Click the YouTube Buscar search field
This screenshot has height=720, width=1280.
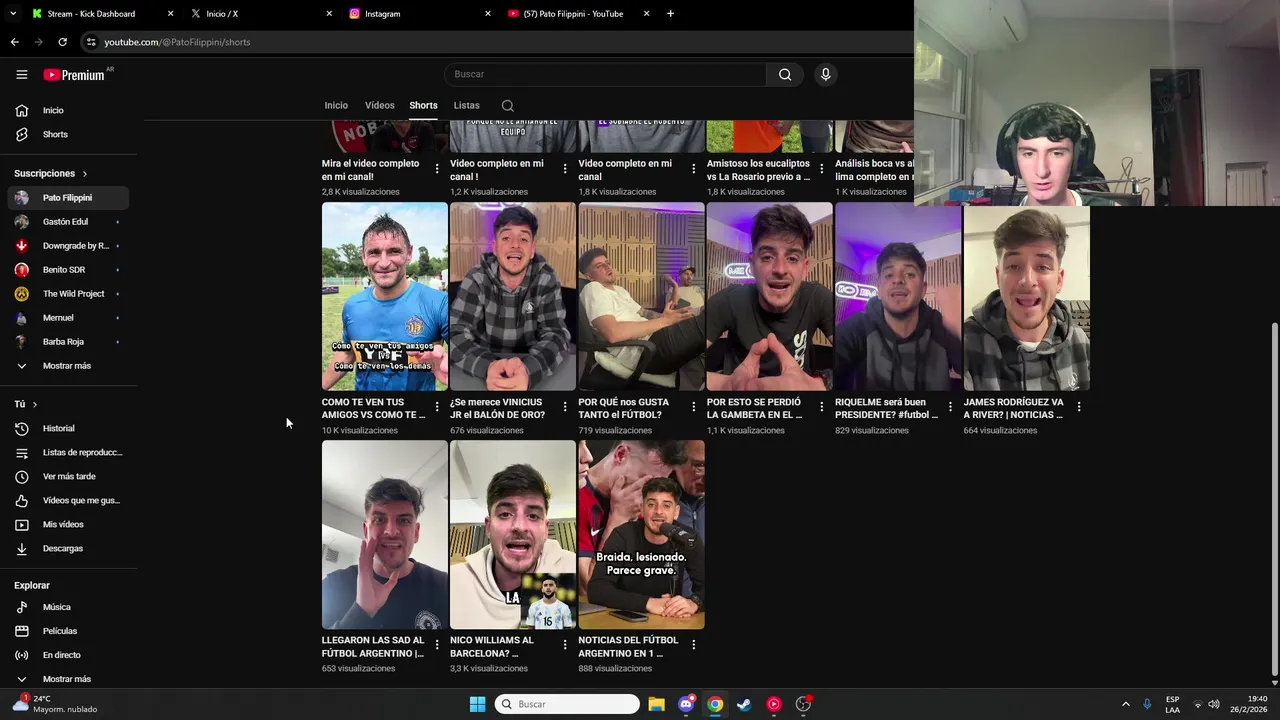click(x=605, y=74)
